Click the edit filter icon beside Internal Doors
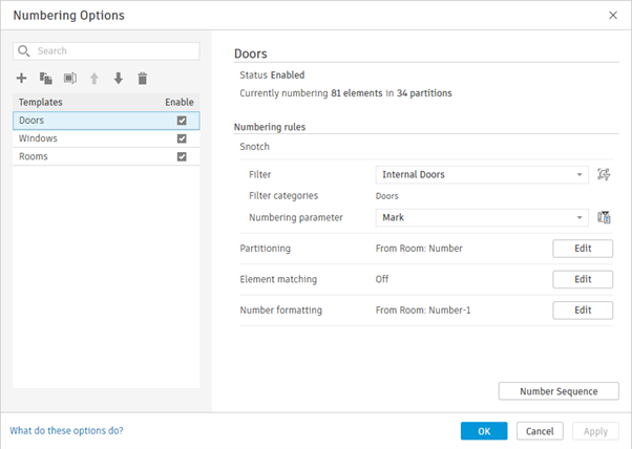 [x=604, y=175]
